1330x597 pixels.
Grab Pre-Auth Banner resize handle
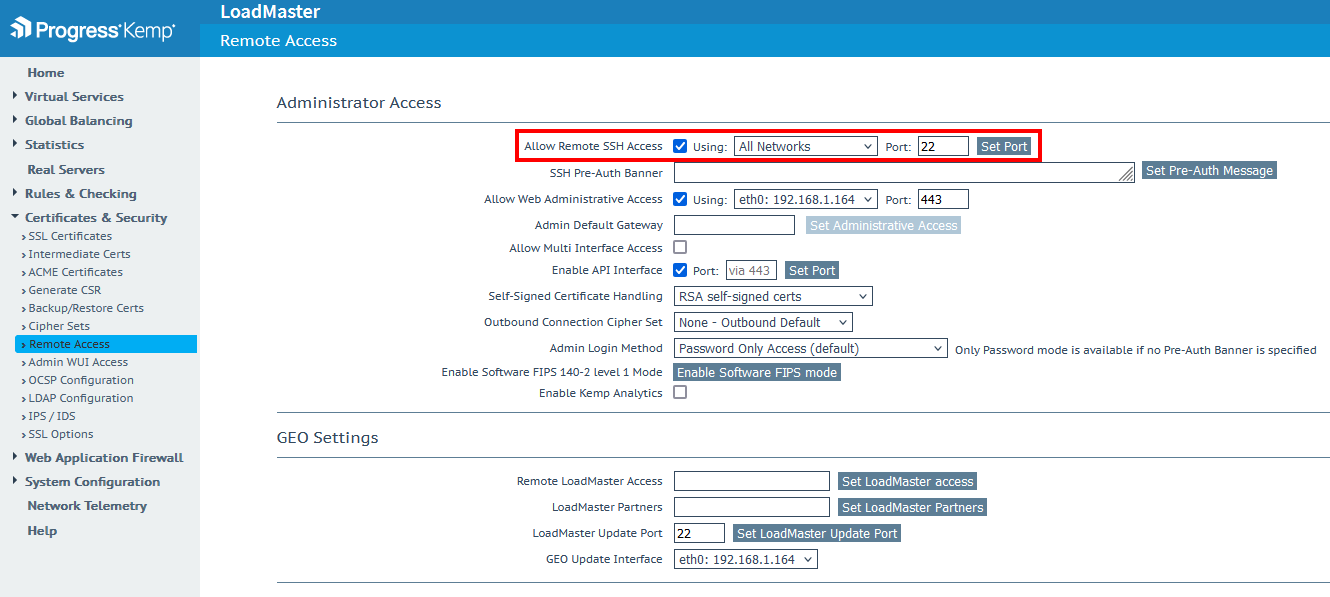(1127, 175)
